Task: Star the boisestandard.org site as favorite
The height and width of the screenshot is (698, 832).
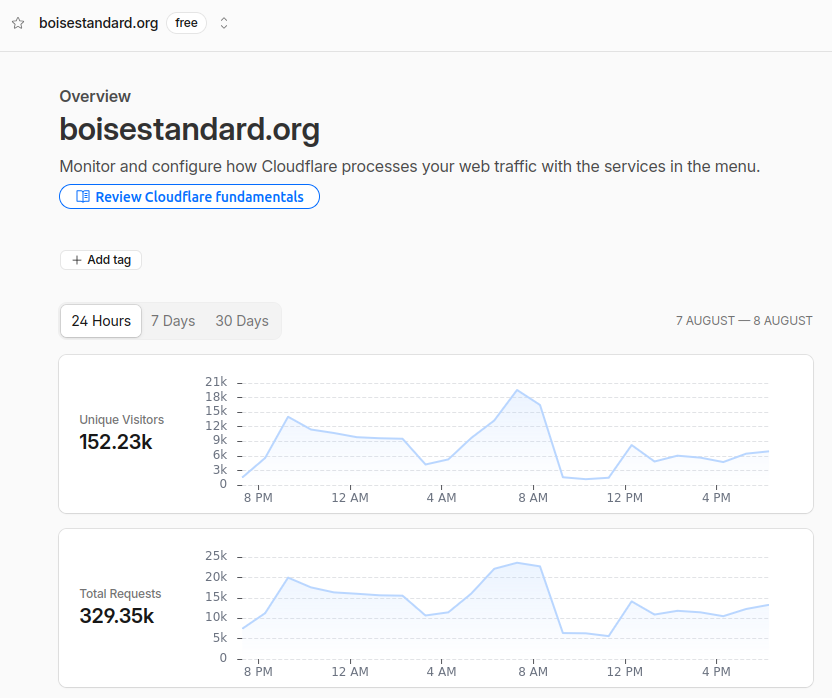Action: click(18, 23)
